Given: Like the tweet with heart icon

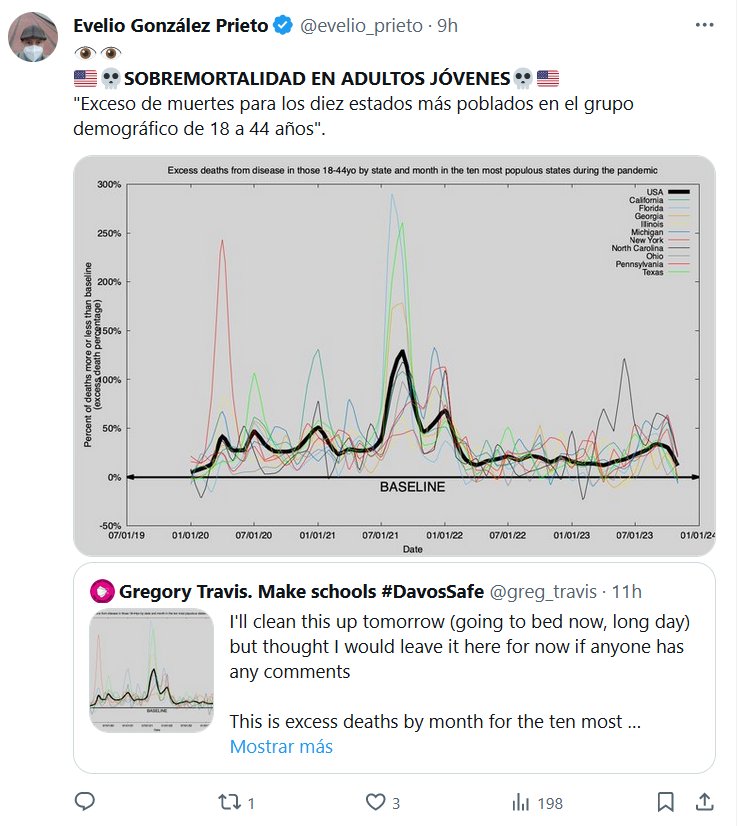Looking at the screenshot, I should (x=376, y=802).
